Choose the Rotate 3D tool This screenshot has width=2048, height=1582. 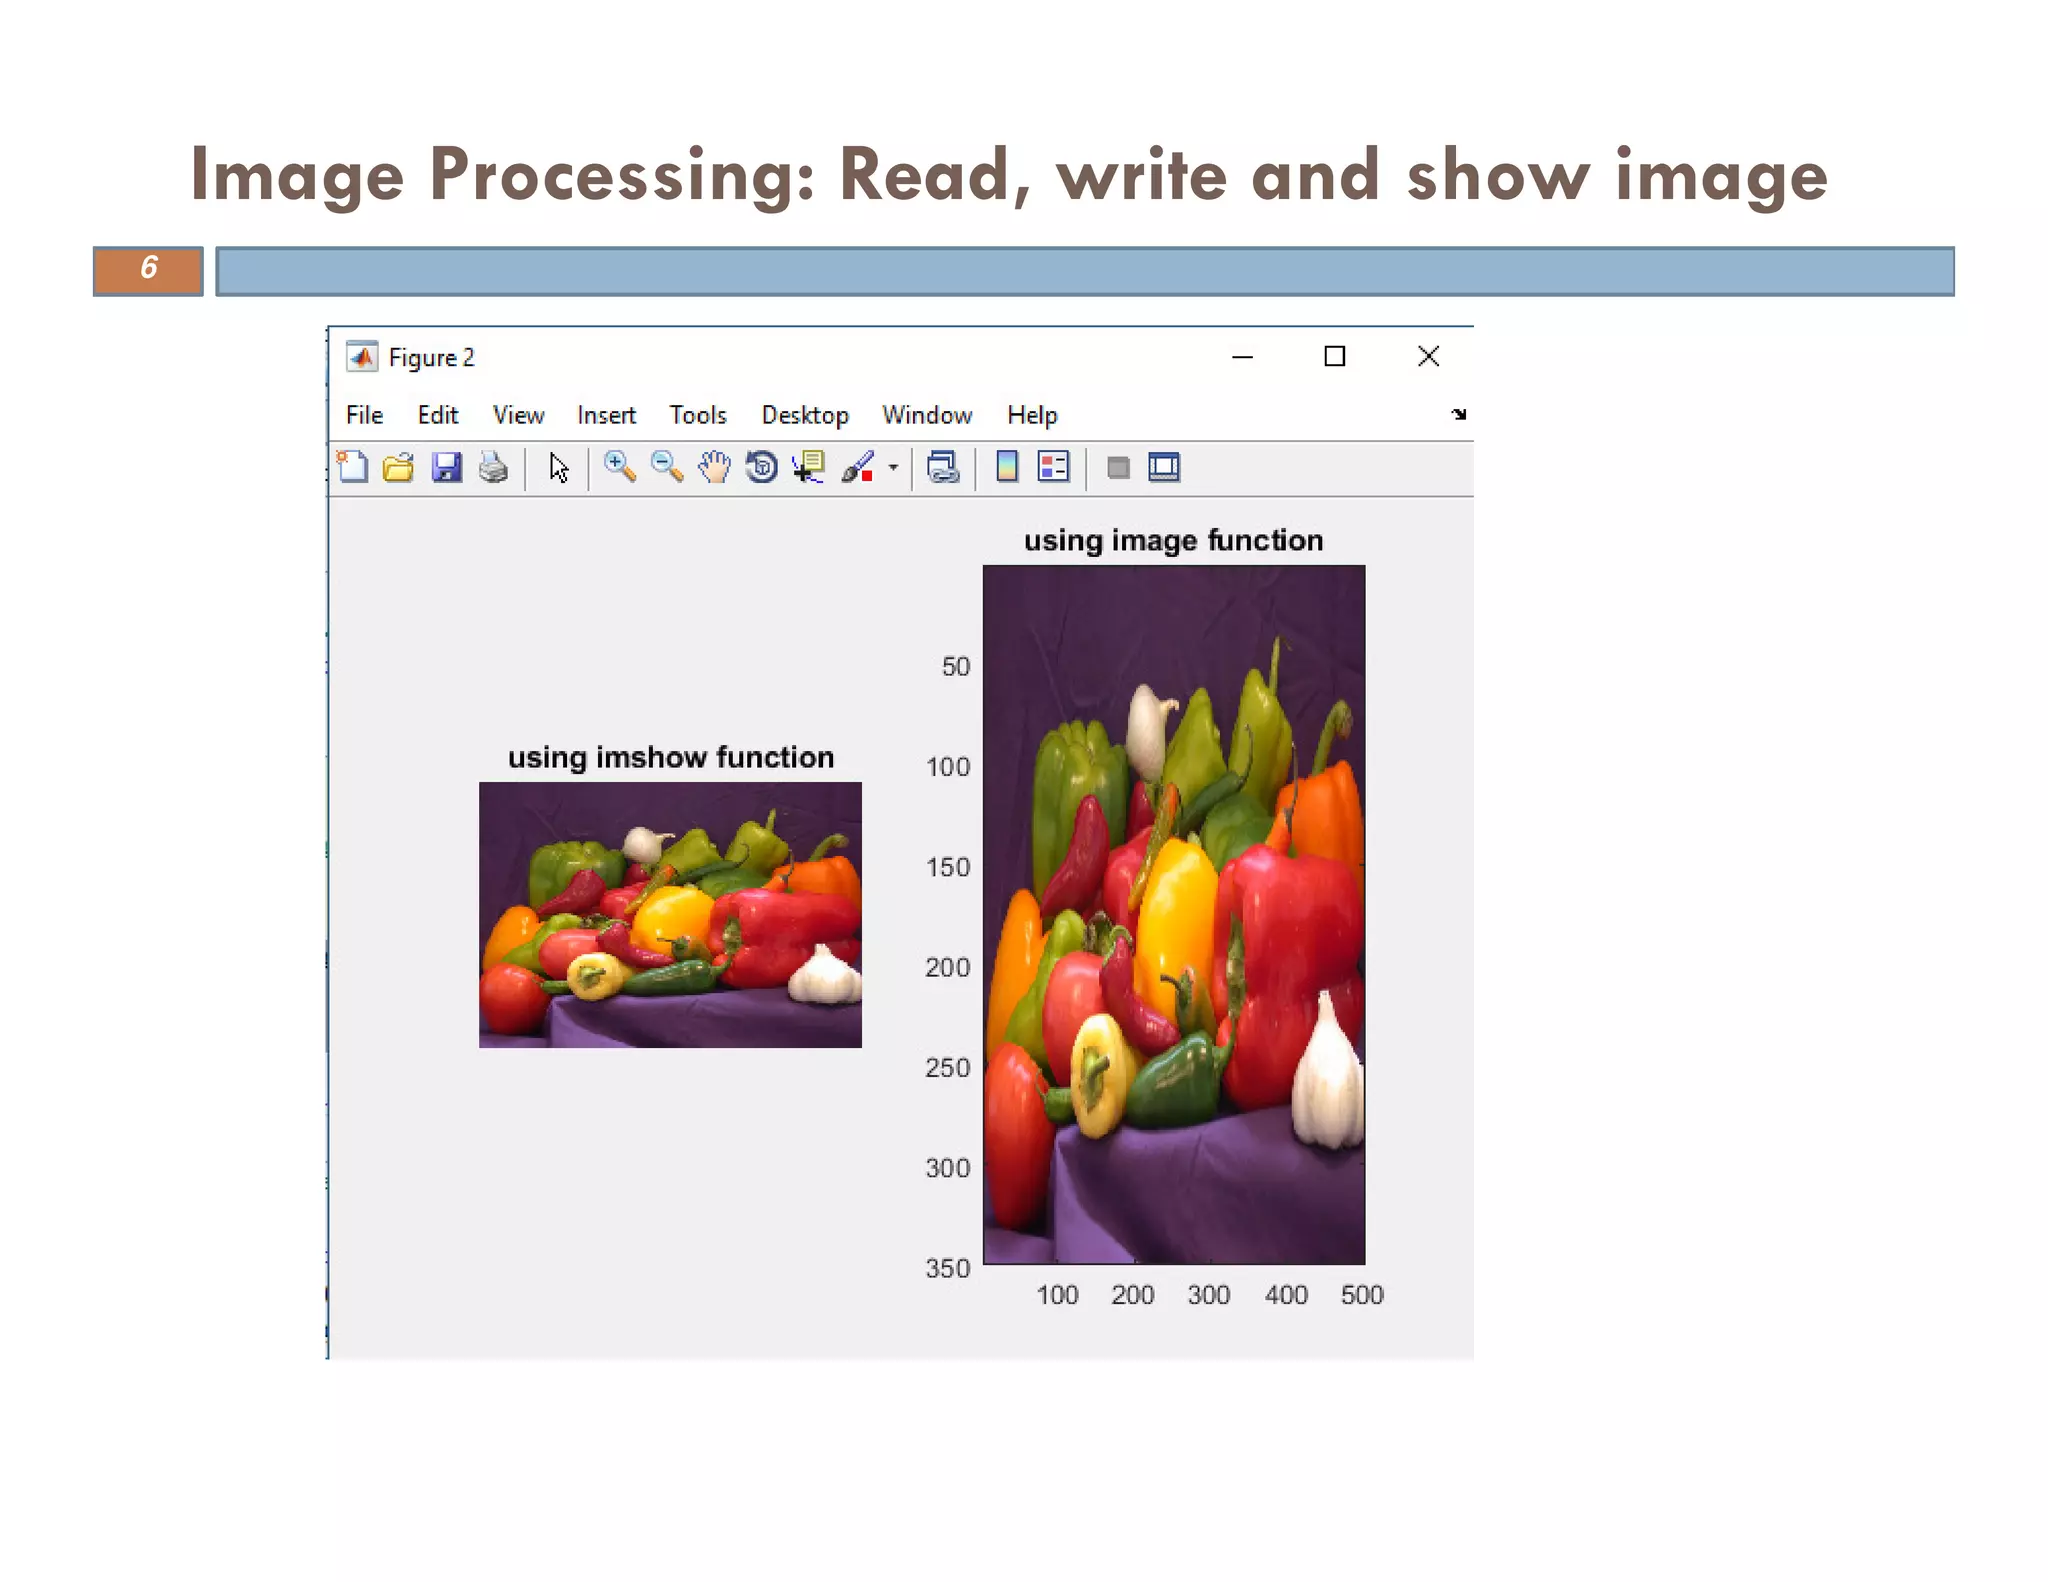pos(762,467)
